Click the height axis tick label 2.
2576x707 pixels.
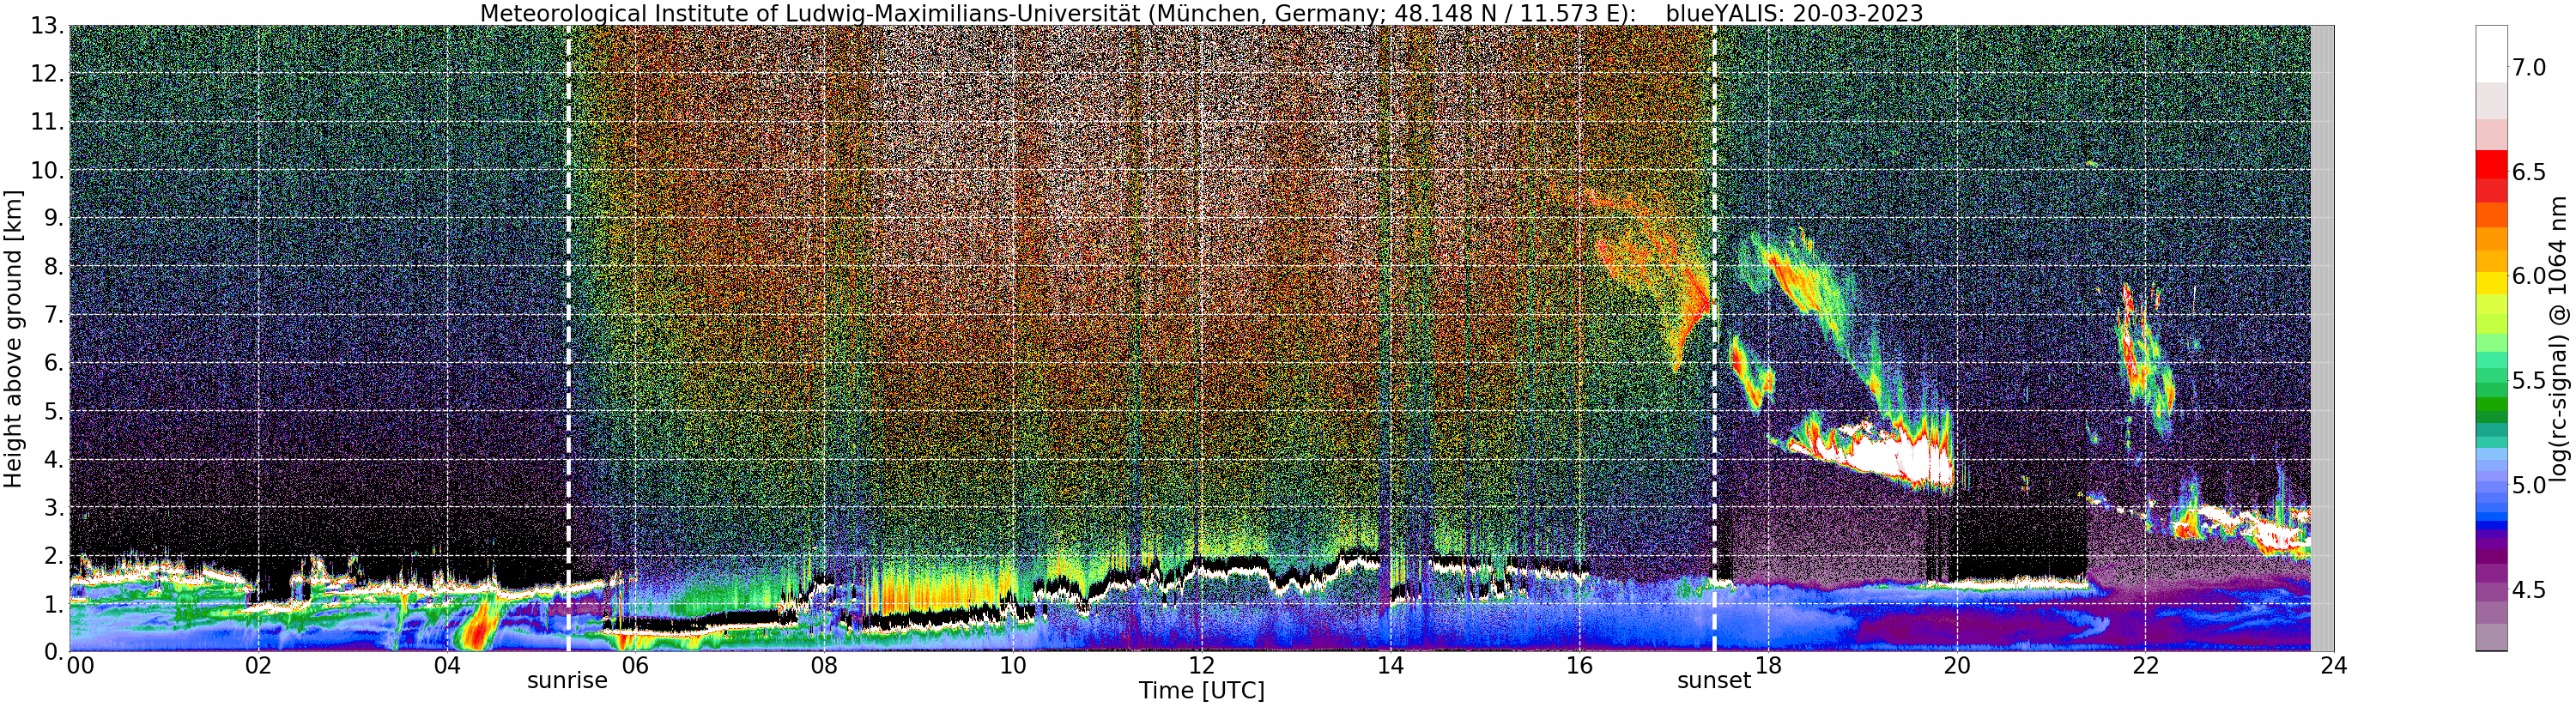point(52,556)
